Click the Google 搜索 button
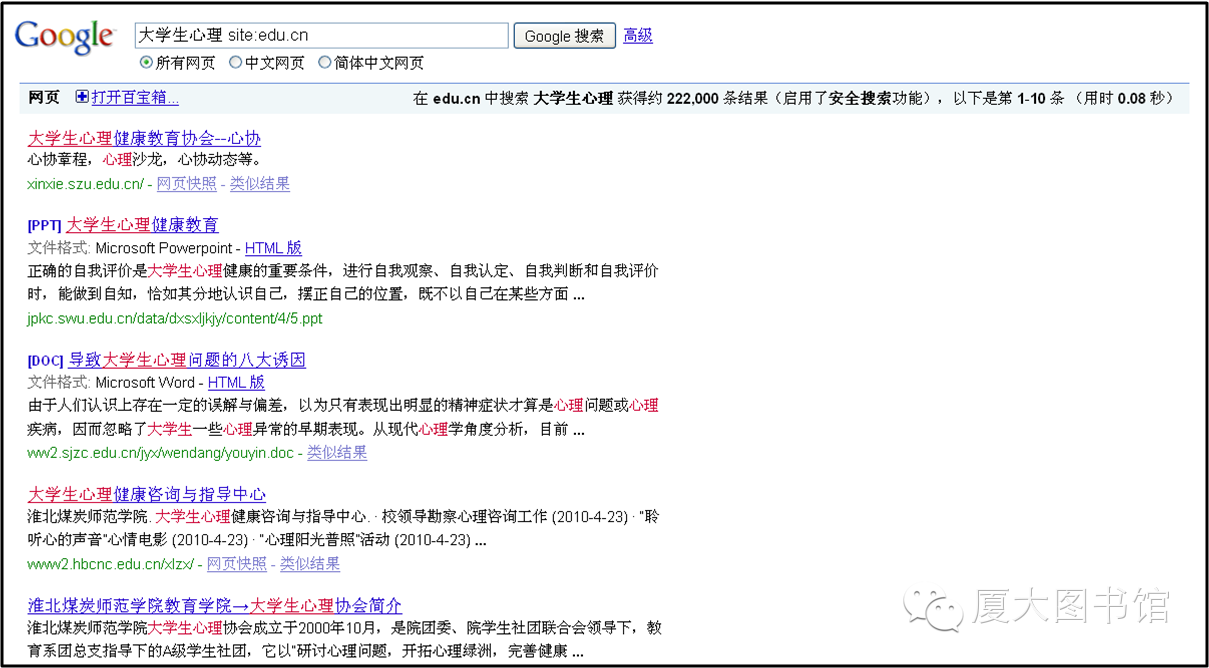 pos(564,36)
